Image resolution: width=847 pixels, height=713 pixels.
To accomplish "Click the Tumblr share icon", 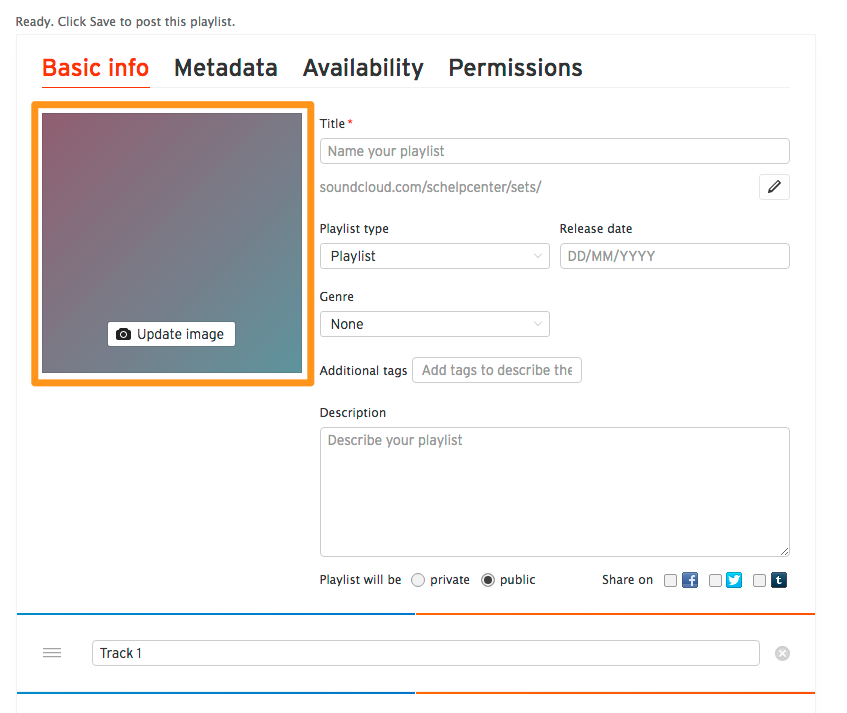I will pos(779,580).
